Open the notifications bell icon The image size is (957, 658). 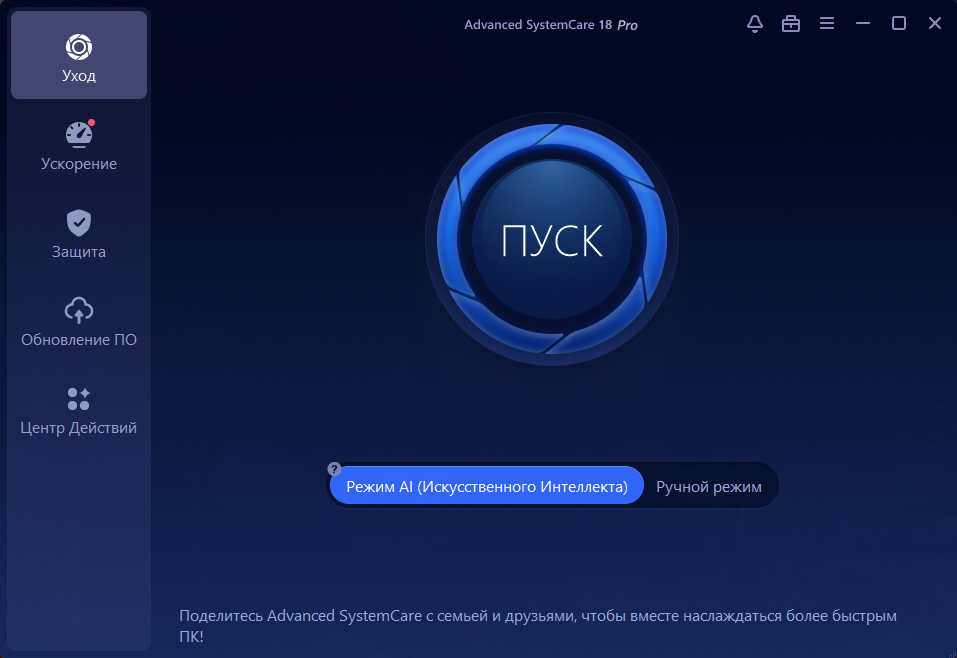(x=755, y=24)
